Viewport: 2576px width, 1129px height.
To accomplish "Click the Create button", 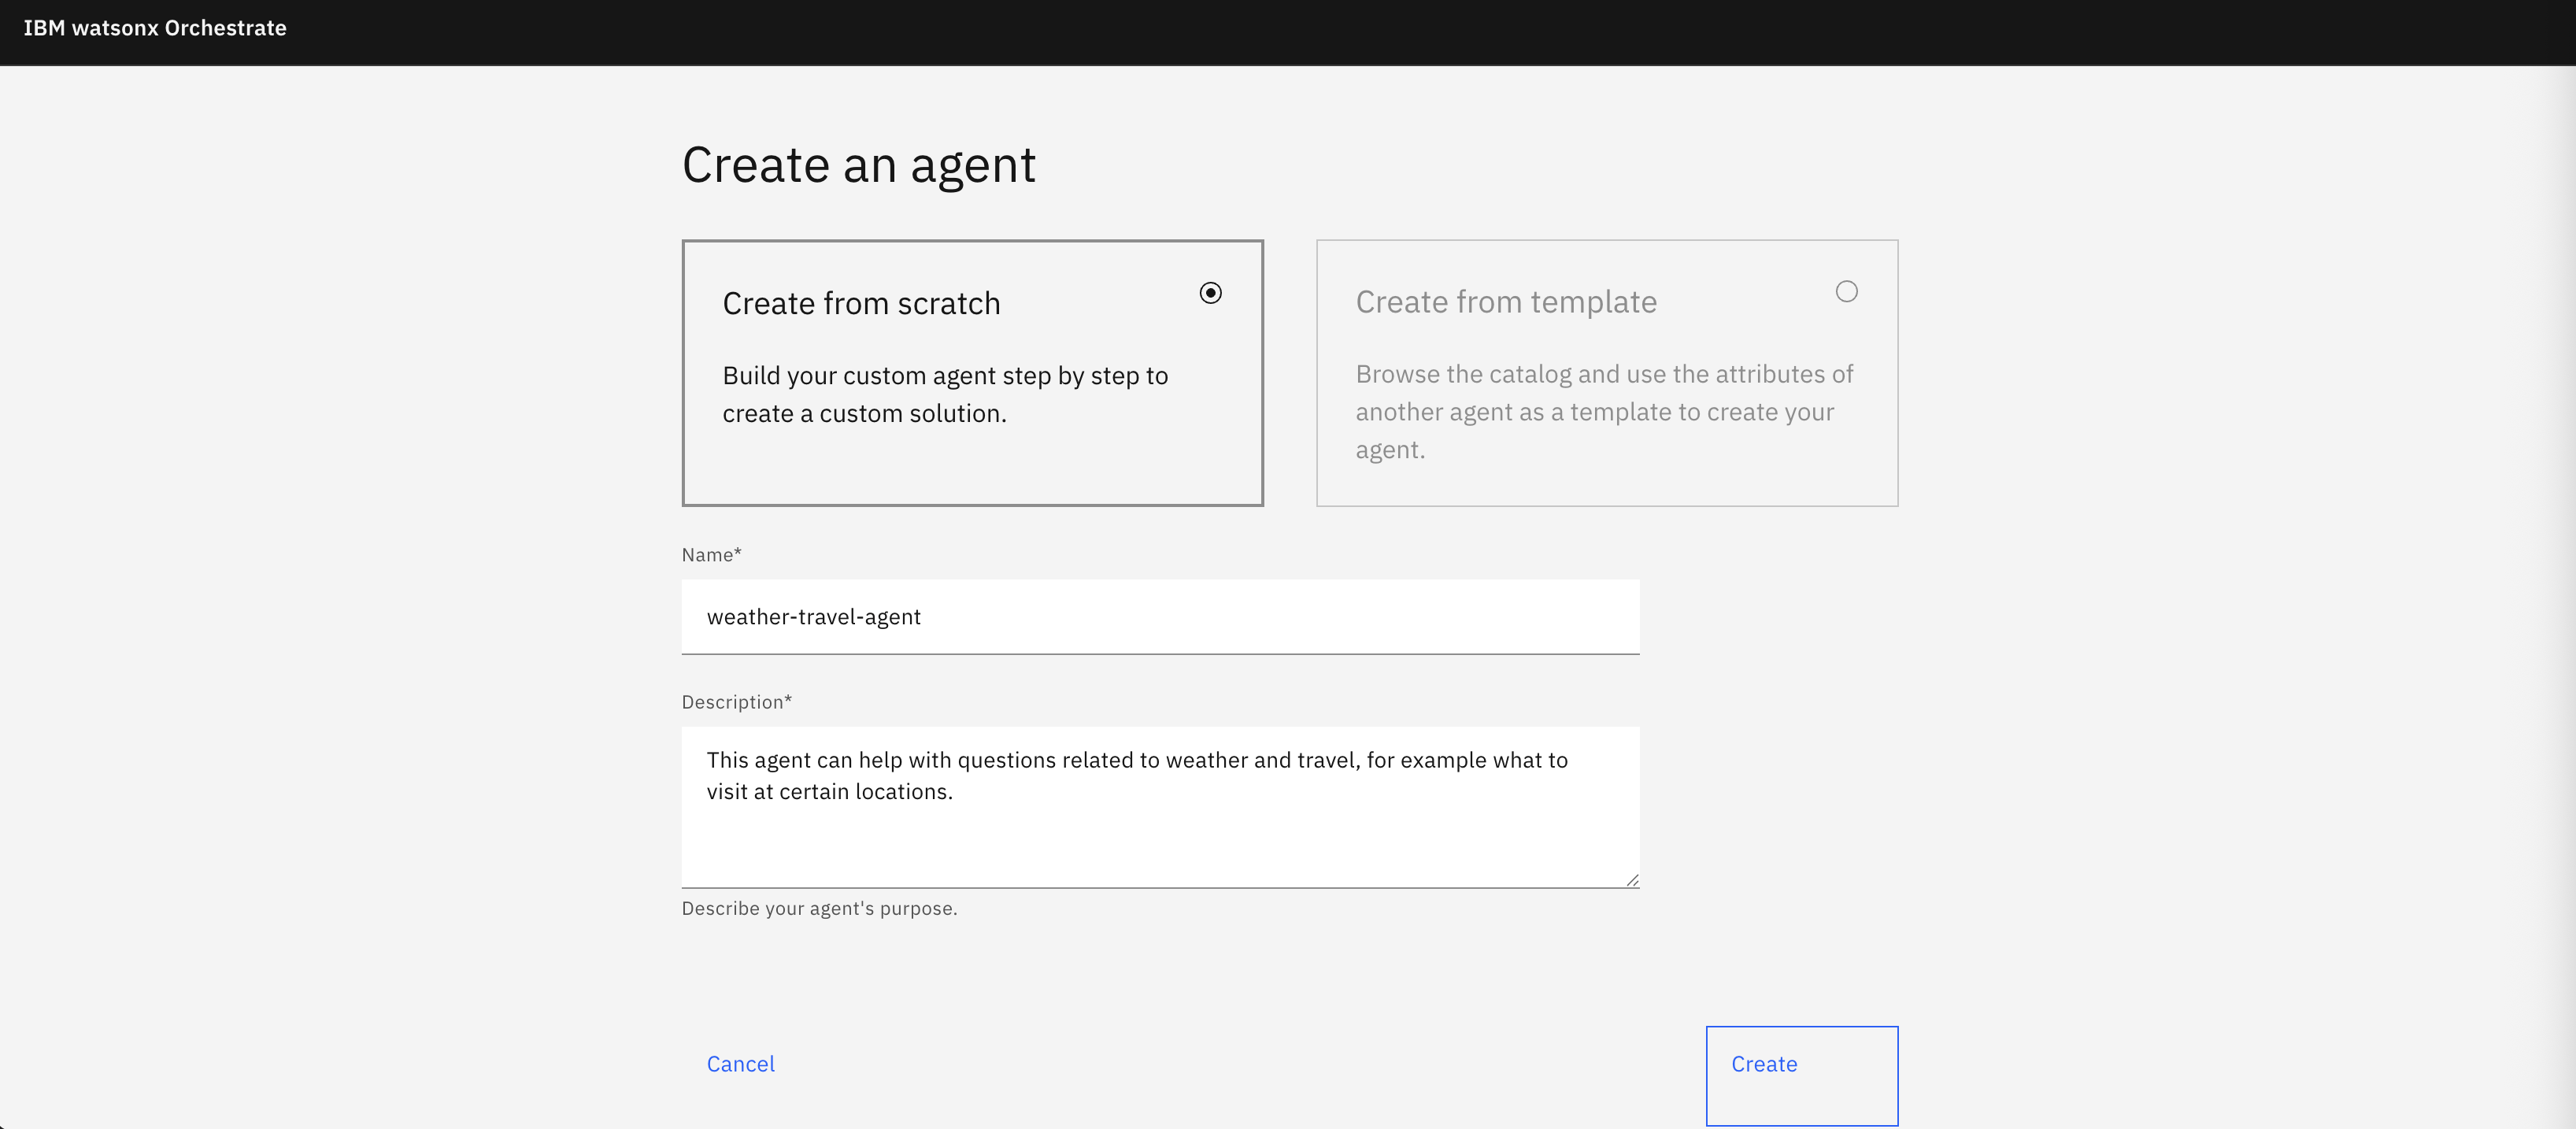I will [1801, 1076].
